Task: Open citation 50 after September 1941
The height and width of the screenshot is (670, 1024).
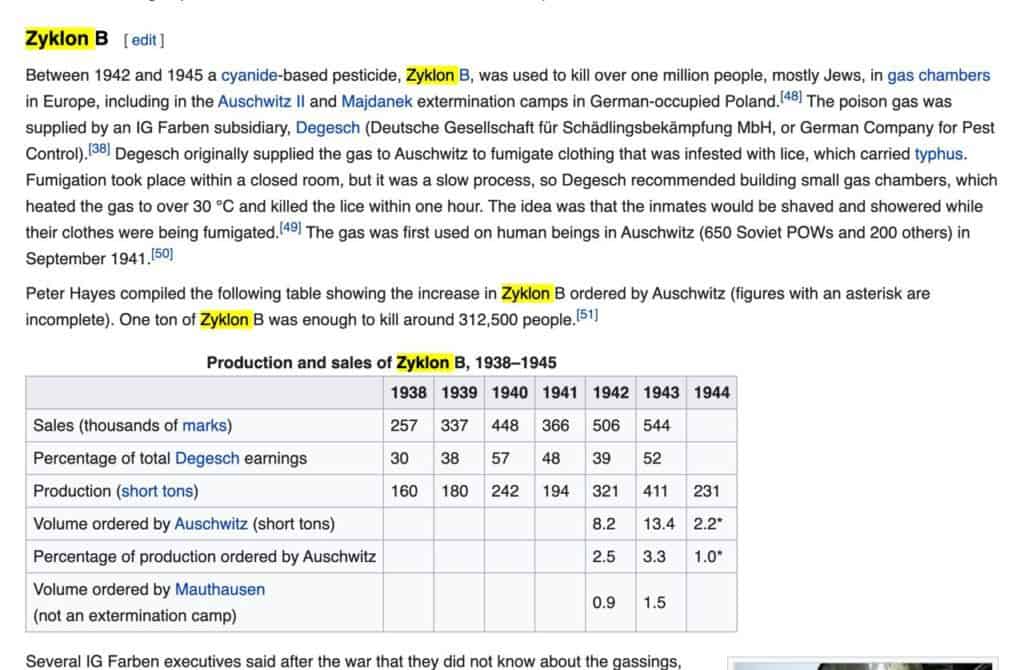Action: click(x=162, y=255)
